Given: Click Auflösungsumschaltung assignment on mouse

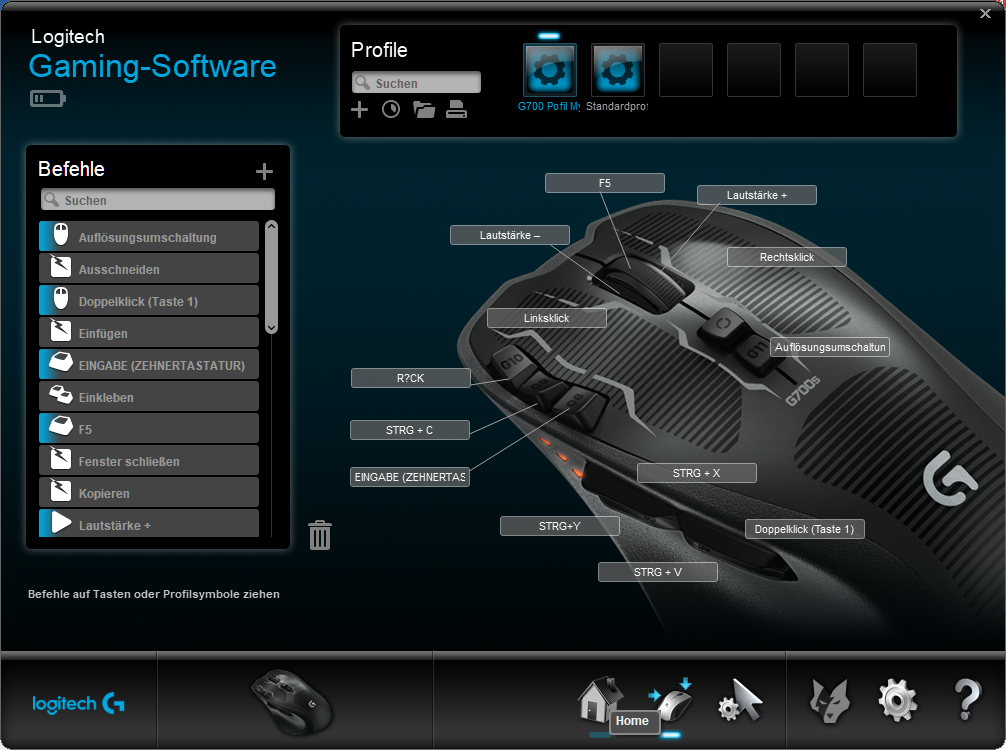Looking at the screenshot, I should pos(830,347).
